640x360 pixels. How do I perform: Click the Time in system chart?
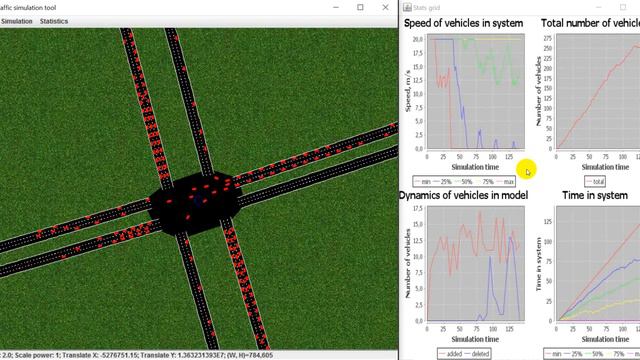point(598,264)
